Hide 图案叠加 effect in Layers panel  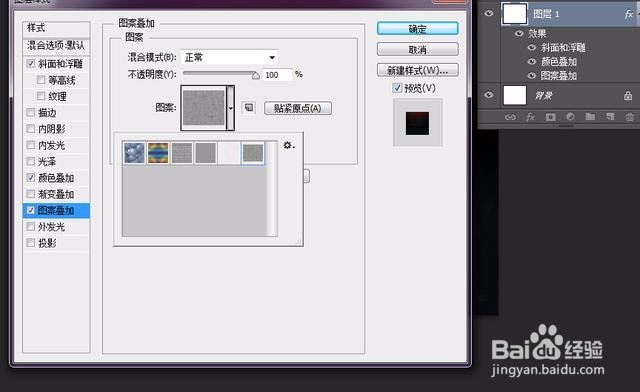[x=532, y=76]
